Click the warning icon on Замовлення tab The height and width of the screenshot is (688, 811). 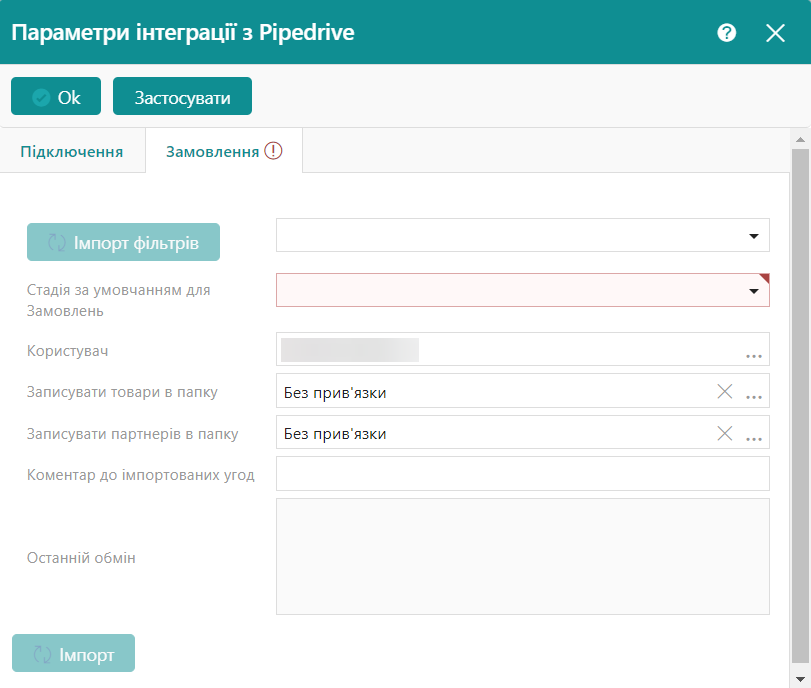[x=273, y=151]
